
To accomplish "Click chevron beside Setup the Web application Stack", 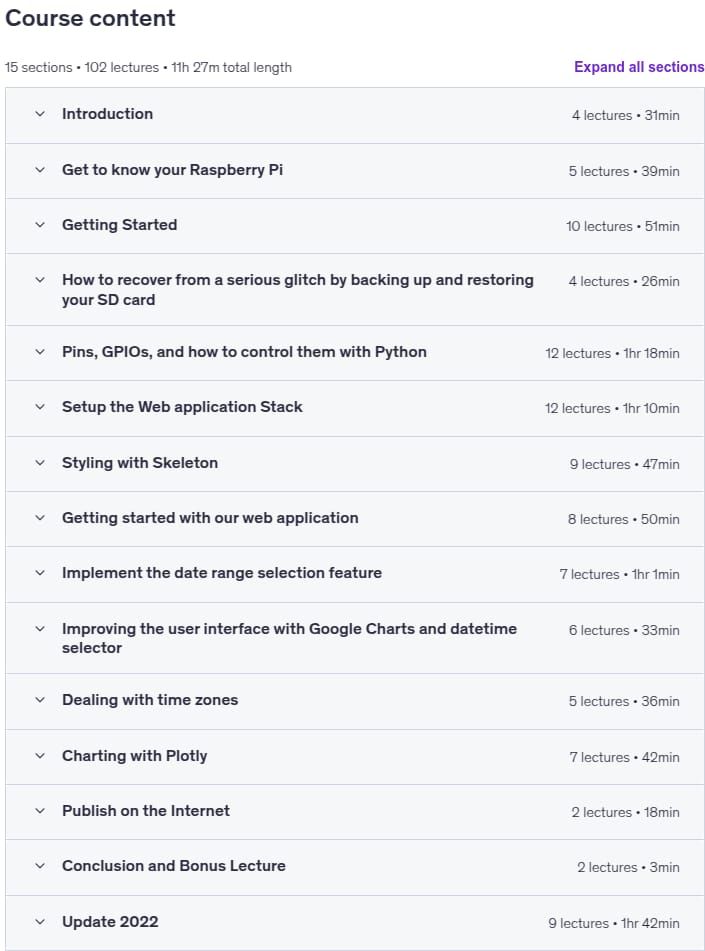I will coord(40,407).
